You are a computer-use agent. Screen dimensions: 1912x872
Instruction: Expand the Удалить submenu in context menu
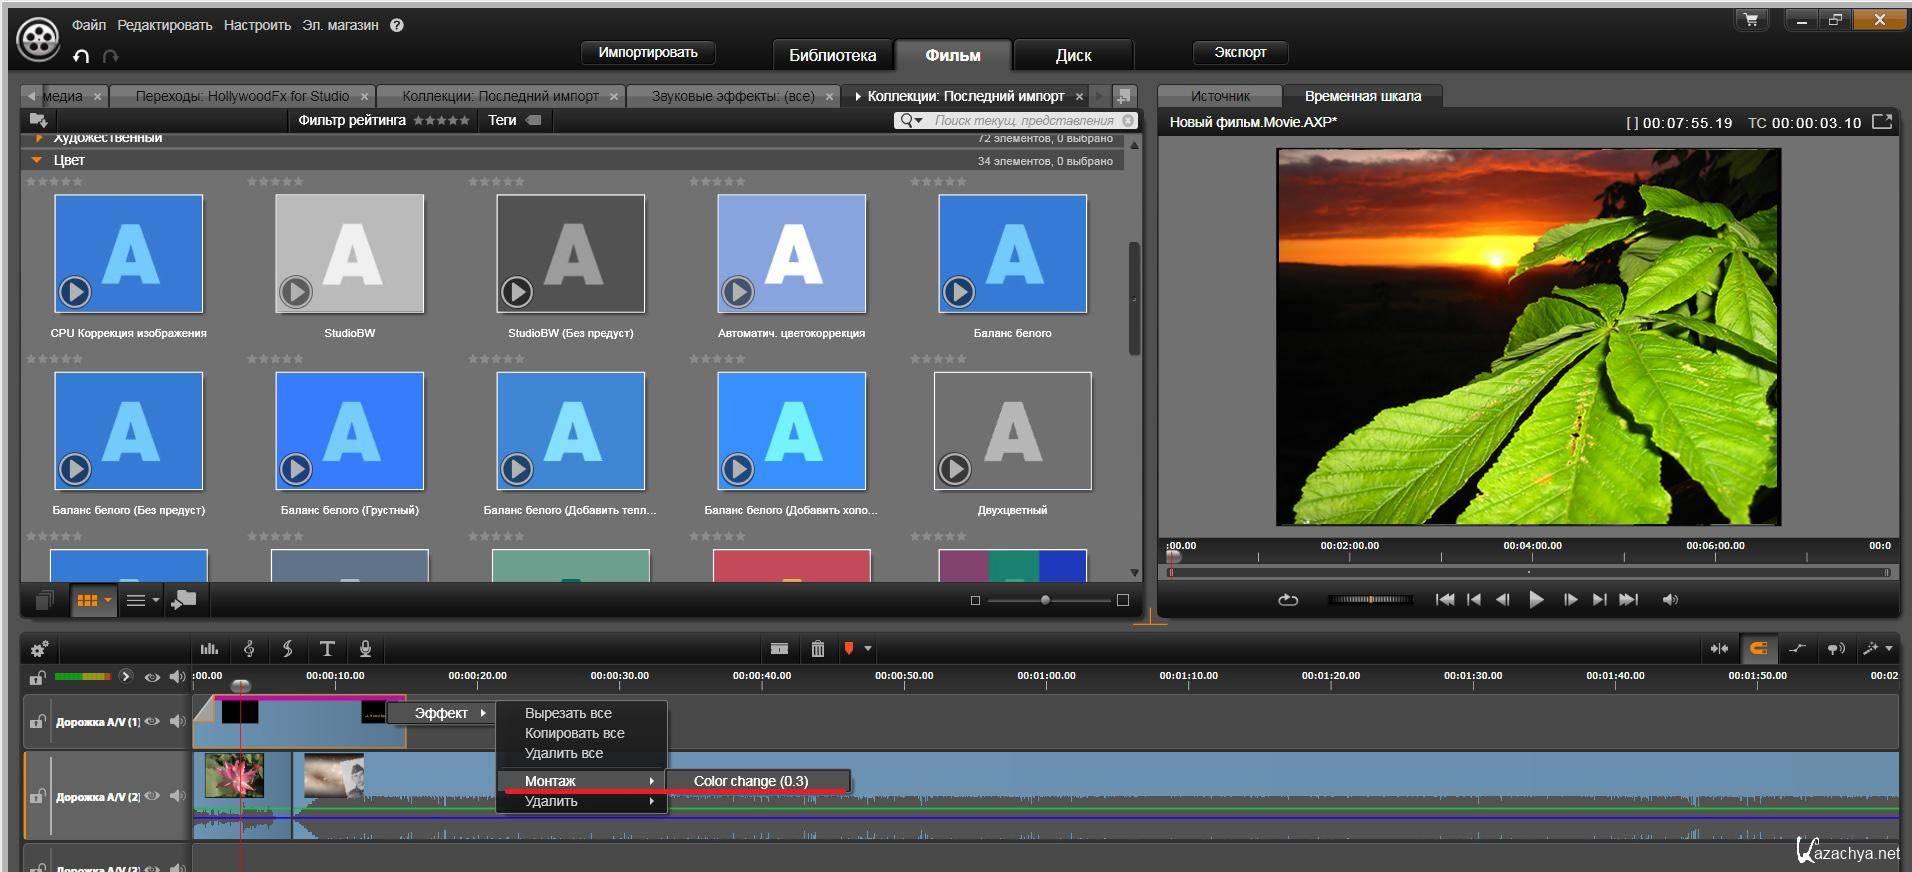pyautogui.click(x=582, y=801)
